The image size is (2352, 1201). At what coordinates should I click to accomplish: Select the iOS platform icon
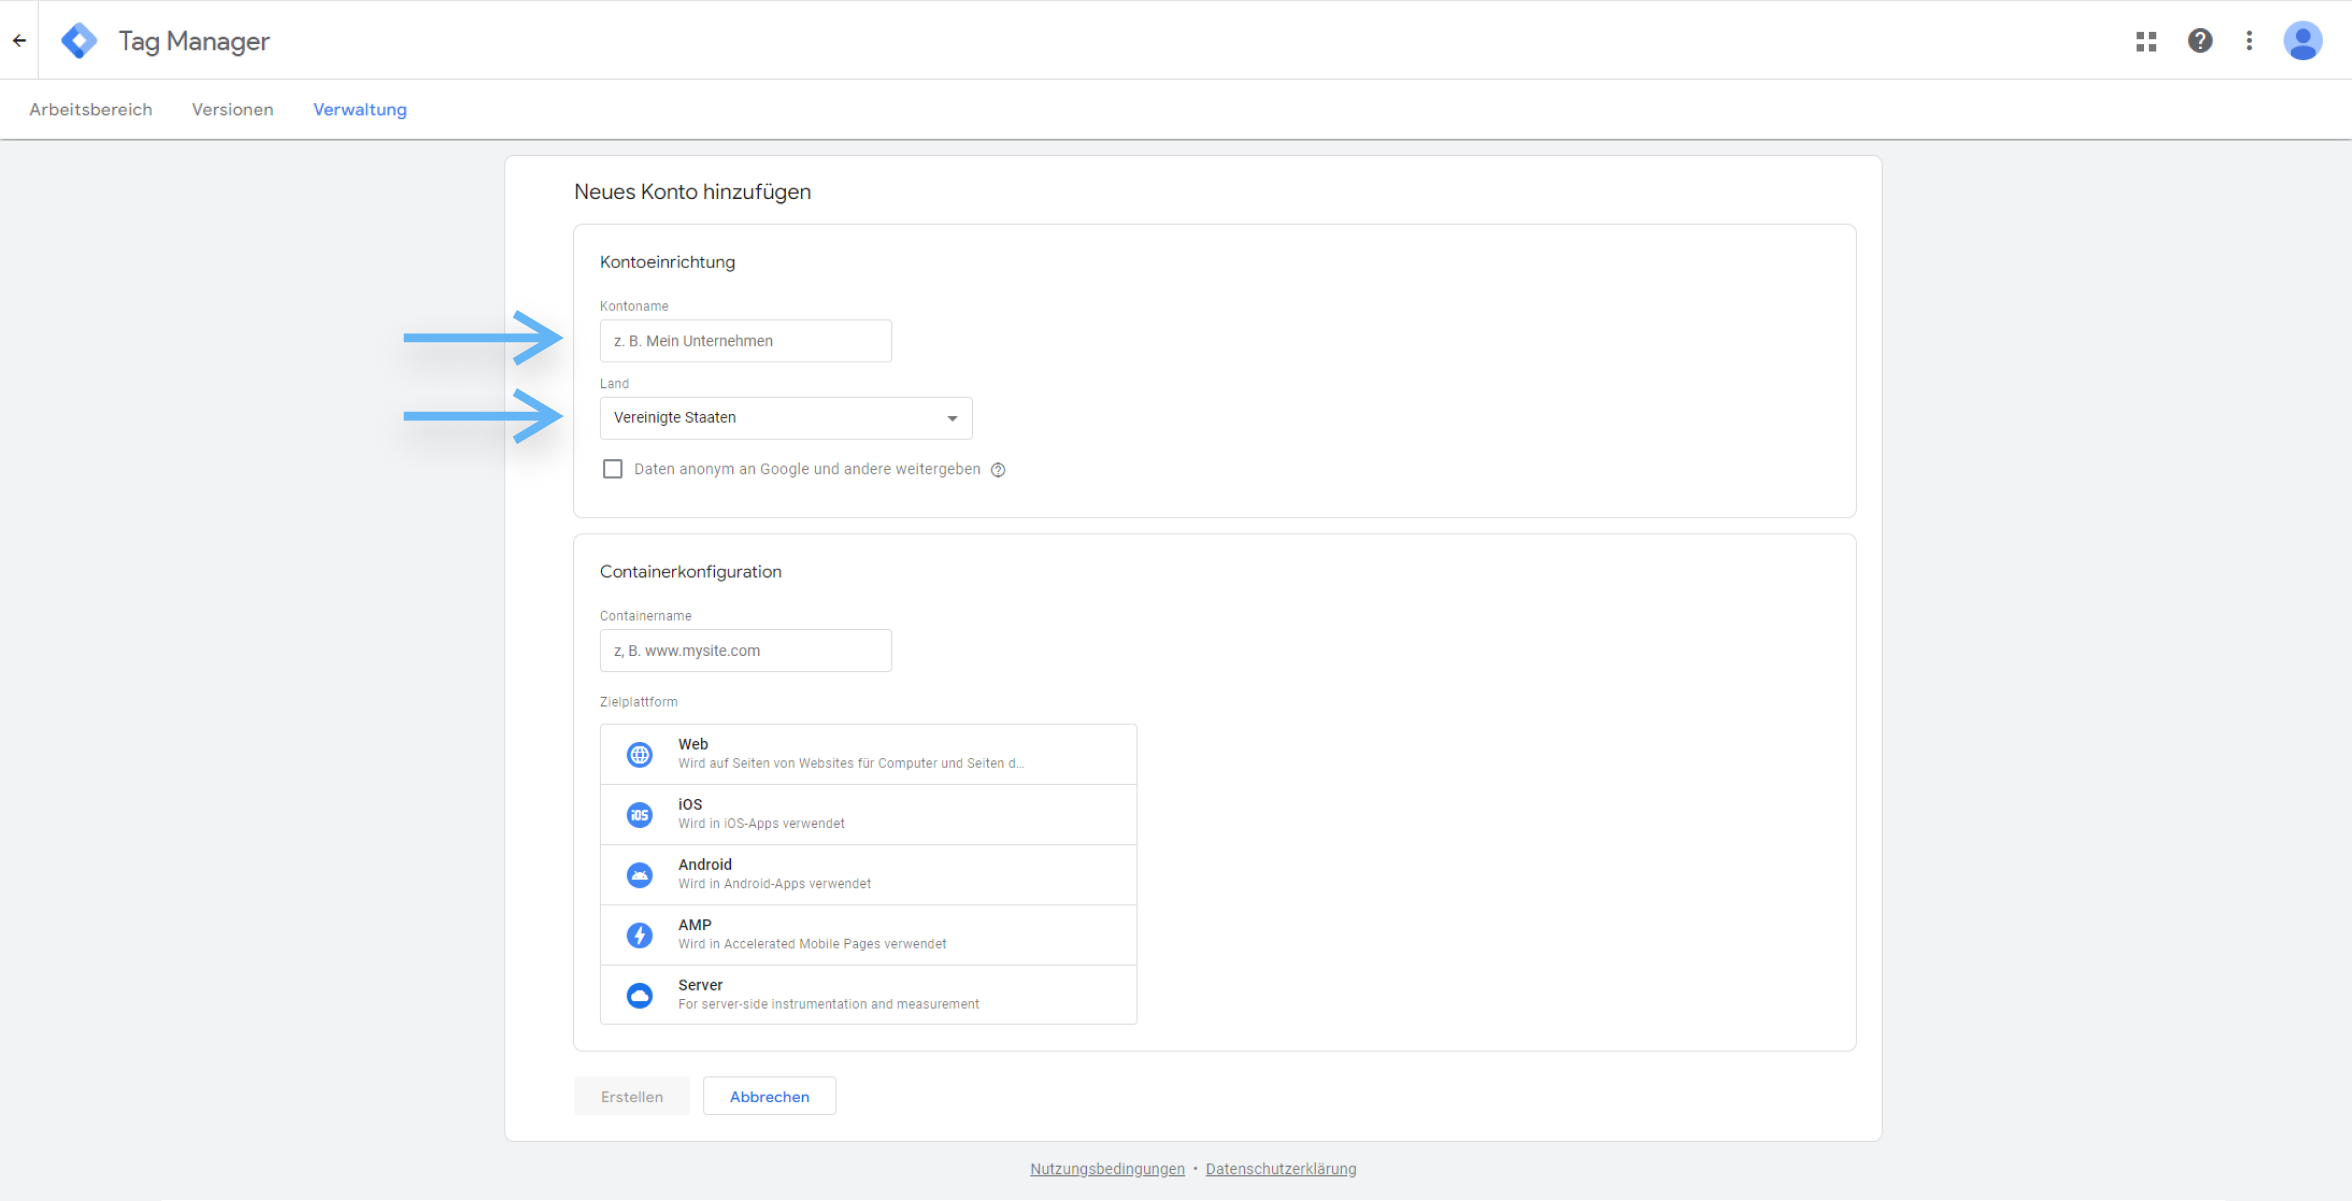coord(640,814)
